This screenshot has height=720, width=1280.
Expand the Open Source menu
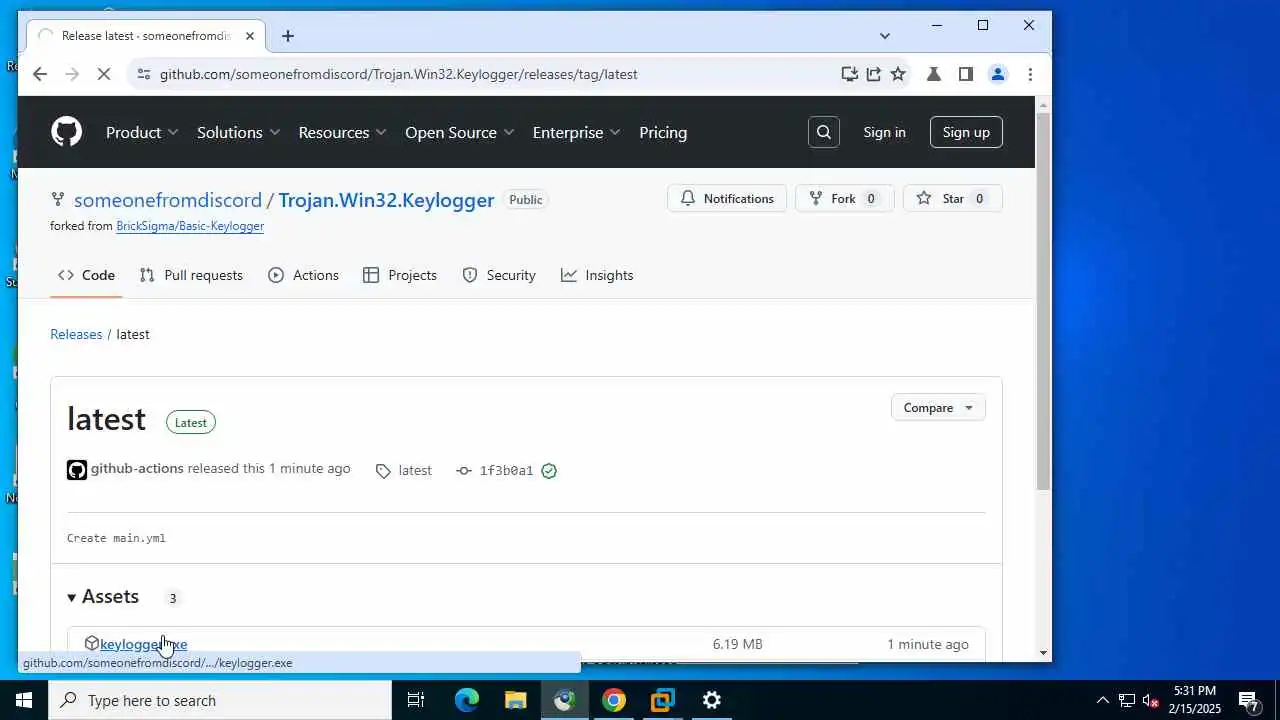tap(459, 132)
